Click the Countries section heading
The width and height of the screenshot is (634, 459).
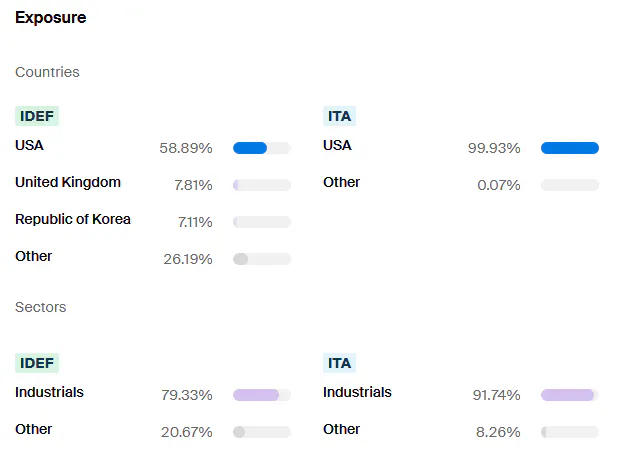pyautogui.click(x=47, y=72)
